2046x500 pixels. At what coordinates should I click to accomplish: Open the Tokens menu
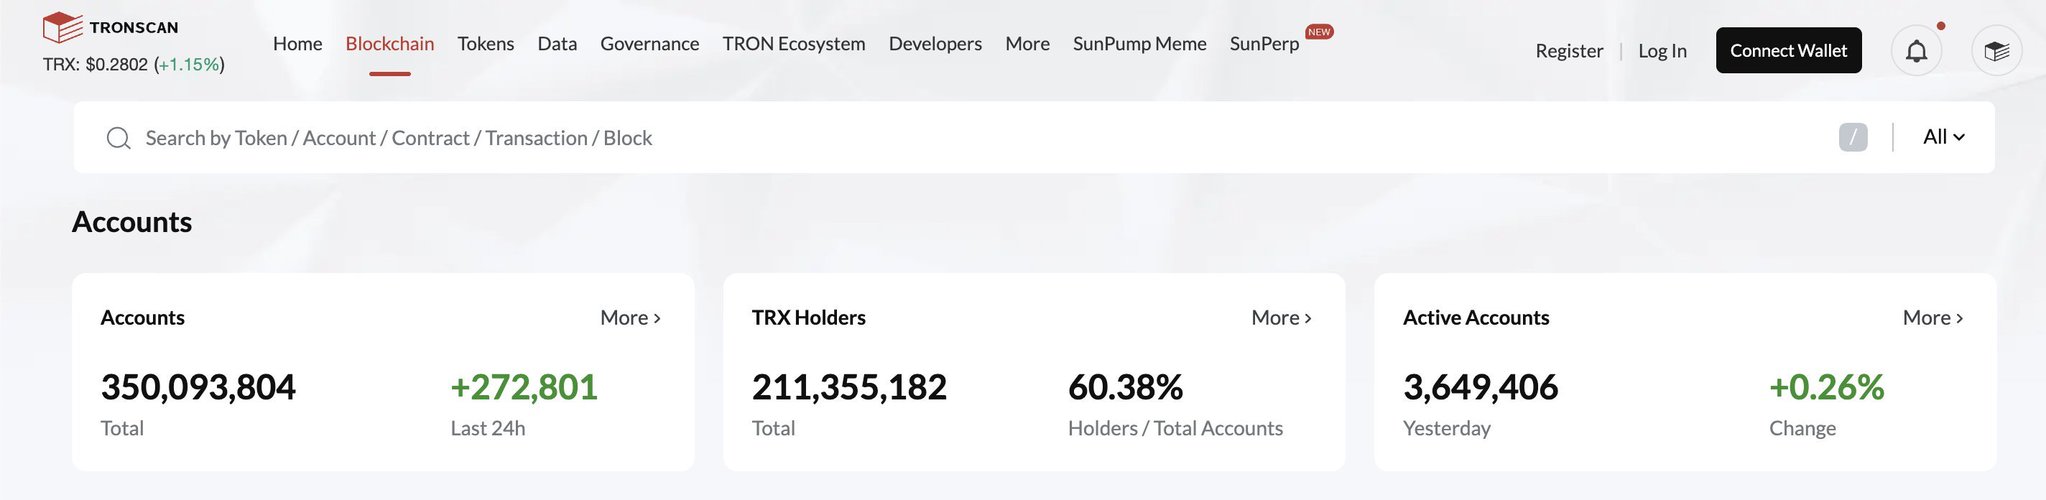coord(485,44)
